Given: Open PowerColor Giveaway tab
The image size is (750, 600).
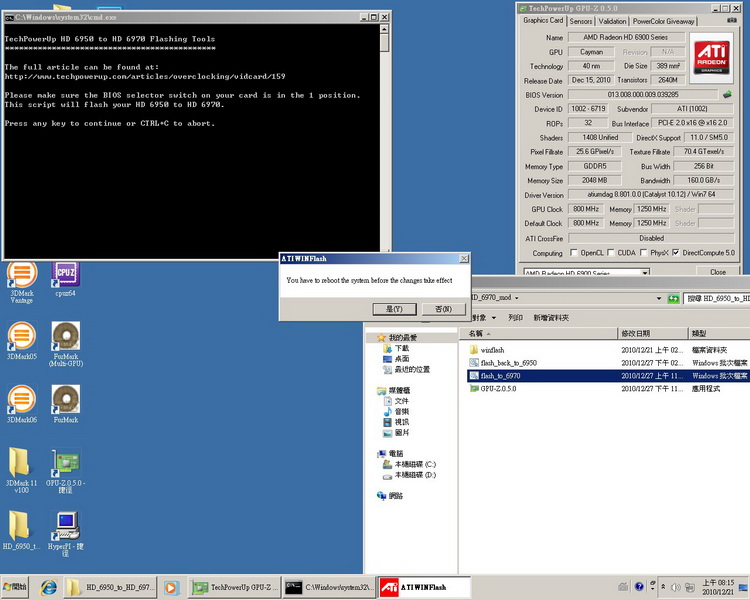Looking at the screenshot, I should point(663,21).
